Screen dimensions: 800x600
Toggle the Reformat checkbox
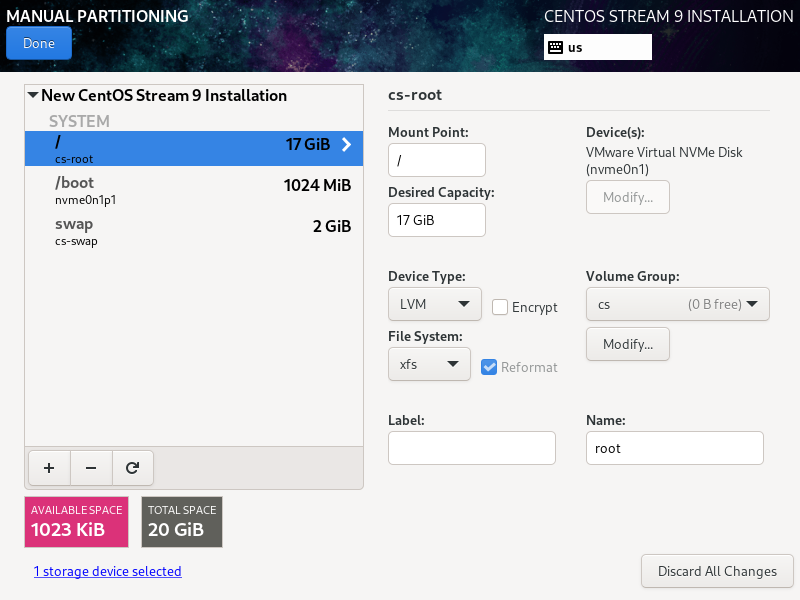click(x=489, y=367)
